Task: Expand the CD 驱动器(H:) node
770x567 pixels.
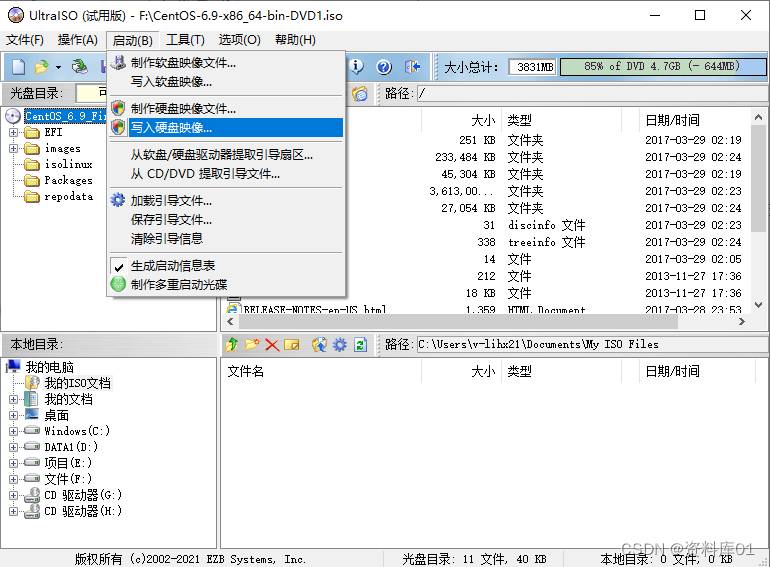Action: click(x=13, y=512)
